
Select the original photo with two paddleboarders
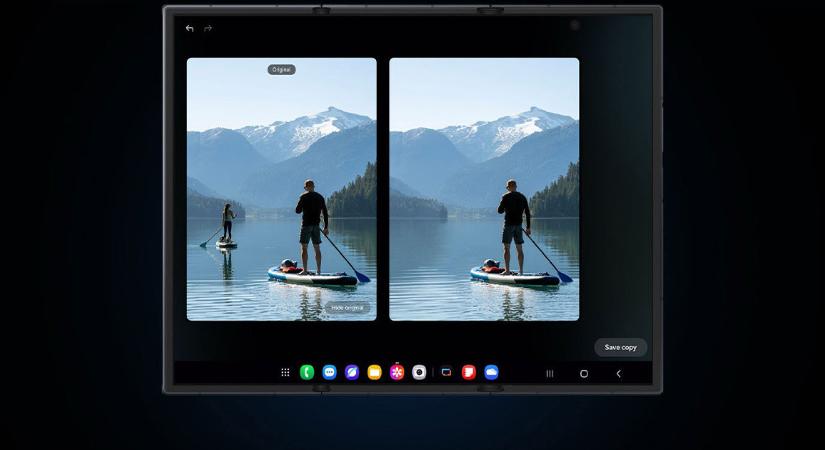[x=282, y=190]
